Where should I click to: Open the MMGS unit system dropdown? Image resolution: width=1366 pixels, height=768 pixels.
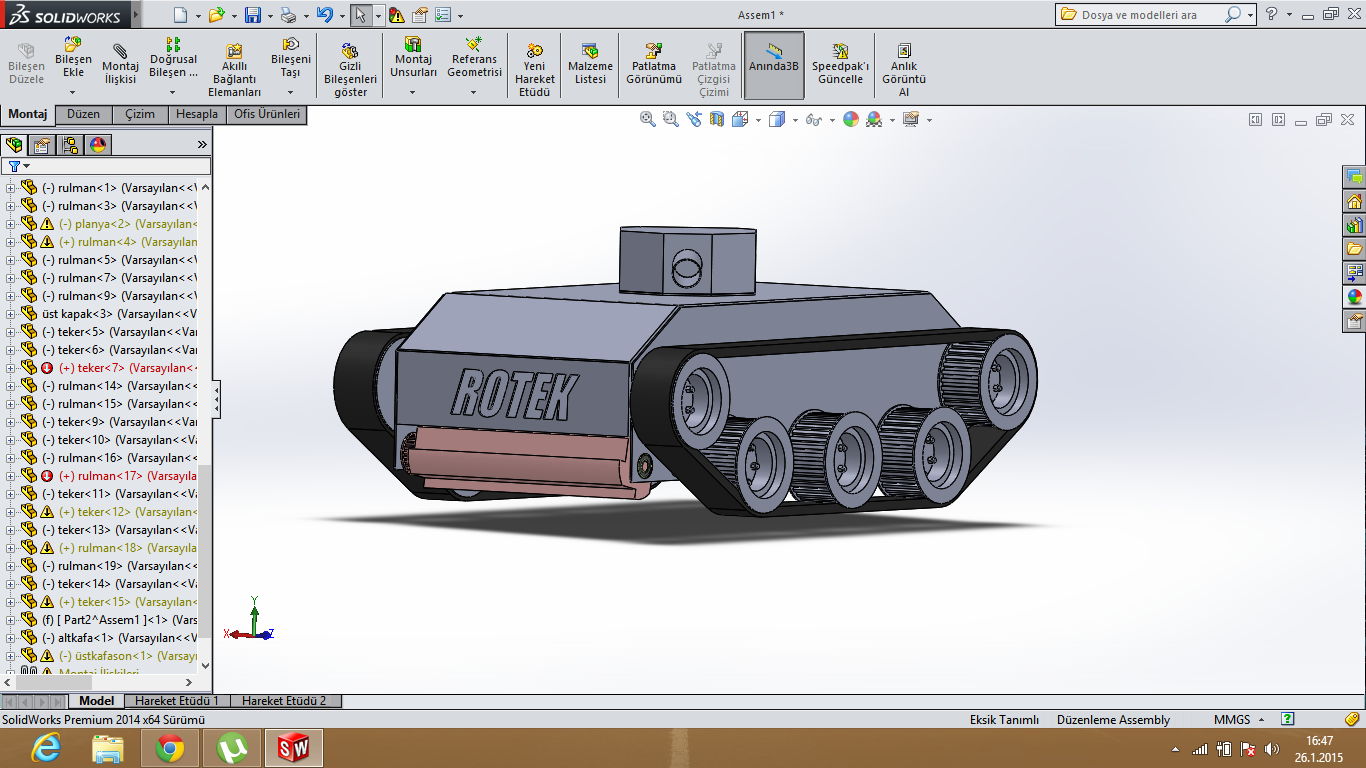tap(1261, 720)
